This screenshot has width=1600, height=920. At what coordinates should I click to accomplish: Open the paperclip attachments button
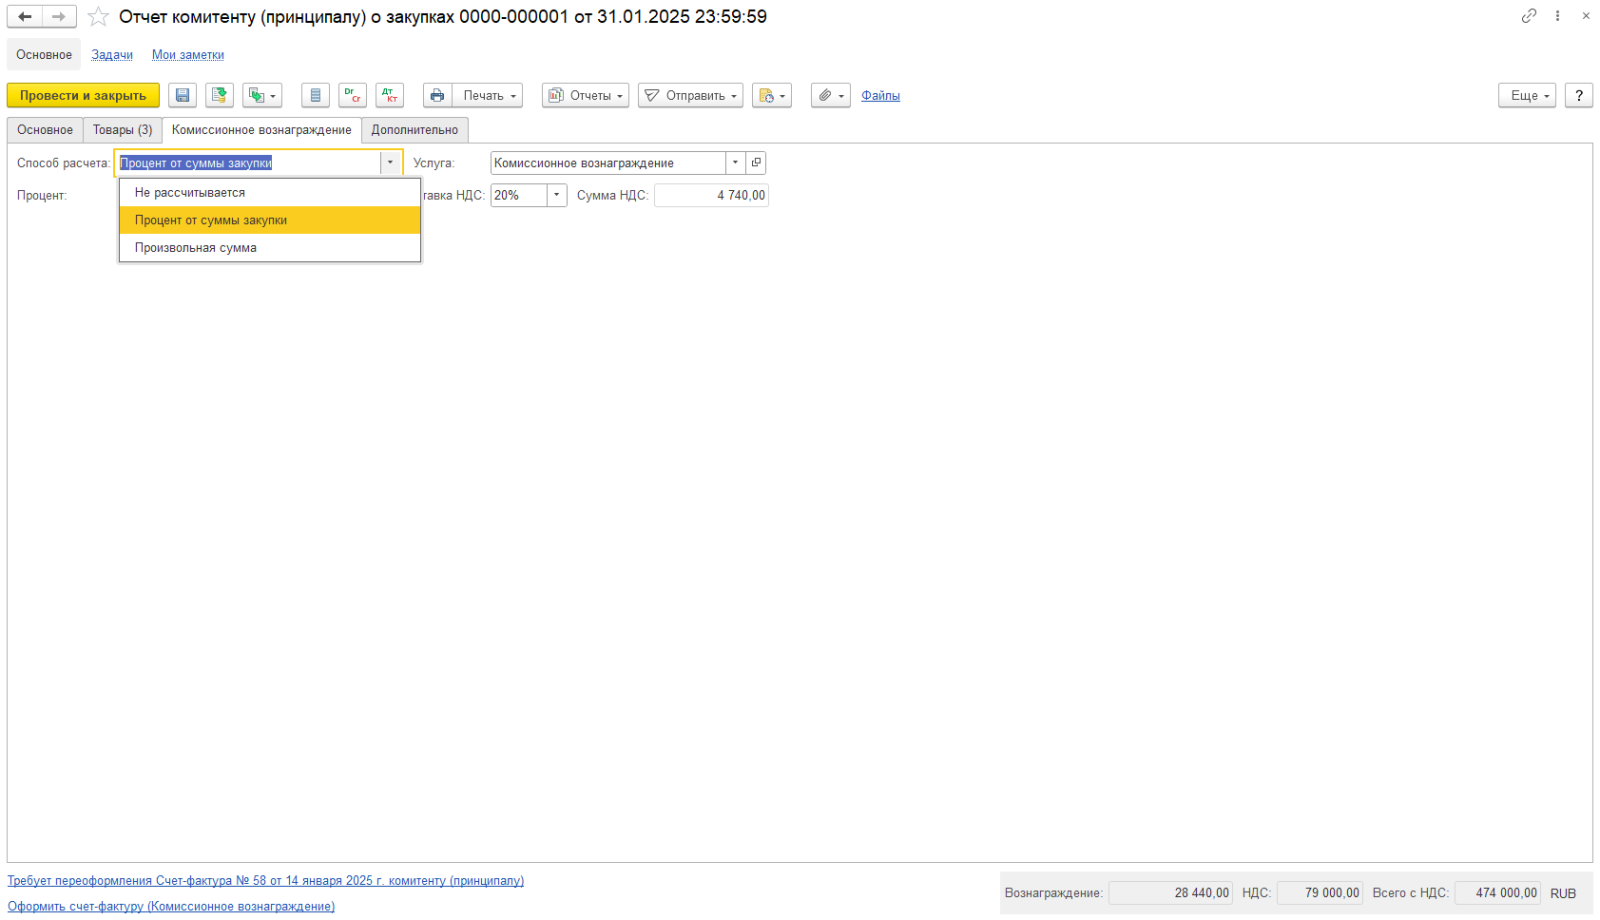pos(830,96)
